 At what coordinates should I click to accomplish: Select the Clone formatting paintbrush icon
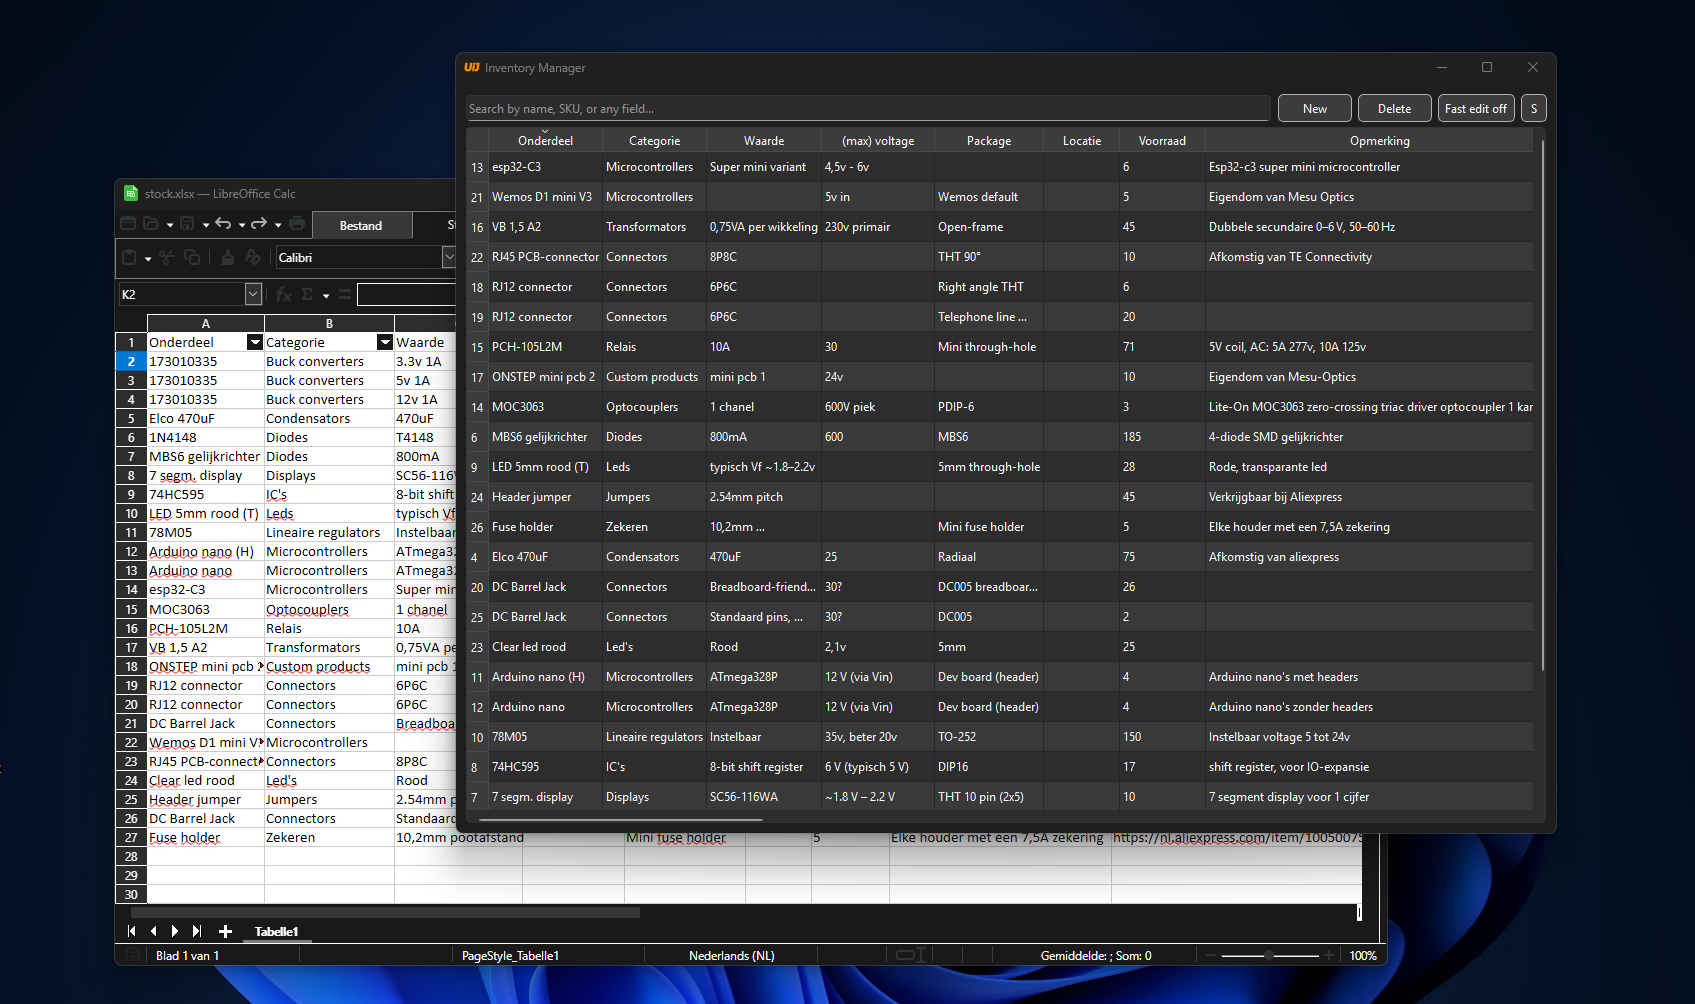click(228, 258)
